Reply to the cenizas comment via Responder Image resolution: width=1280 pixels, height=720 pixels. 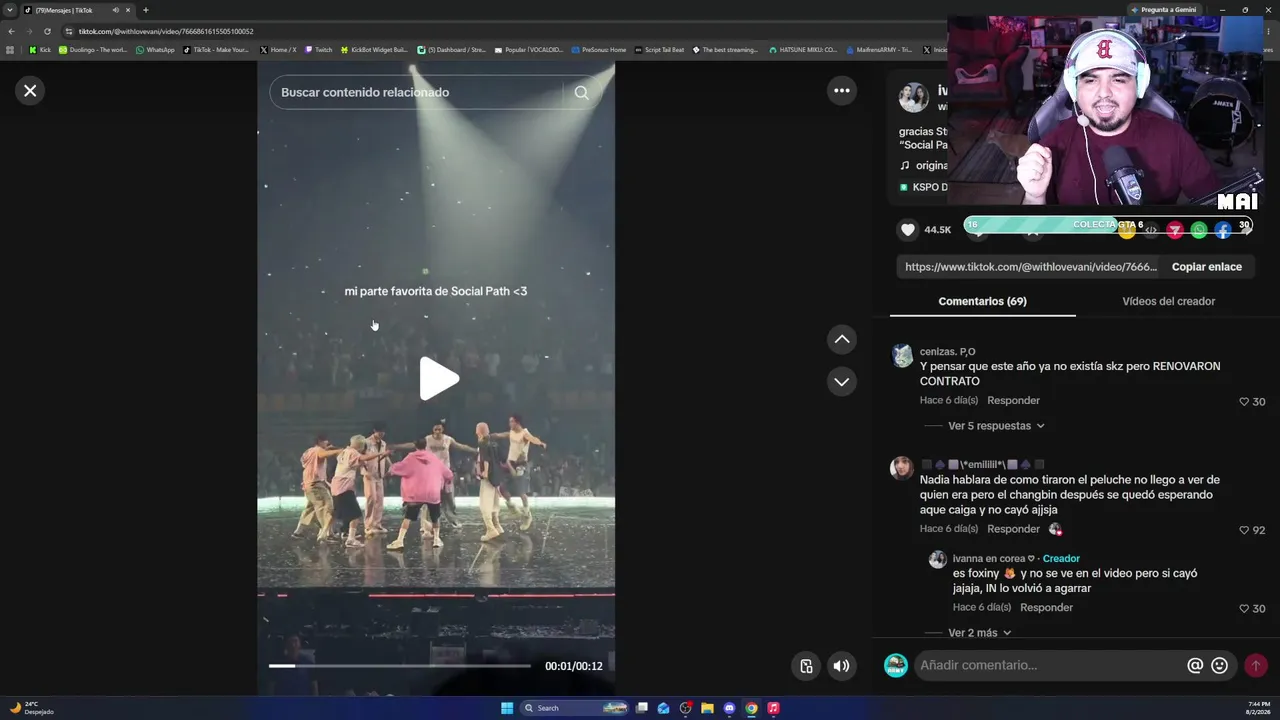pyautogui.click(x=1013, y=401)
